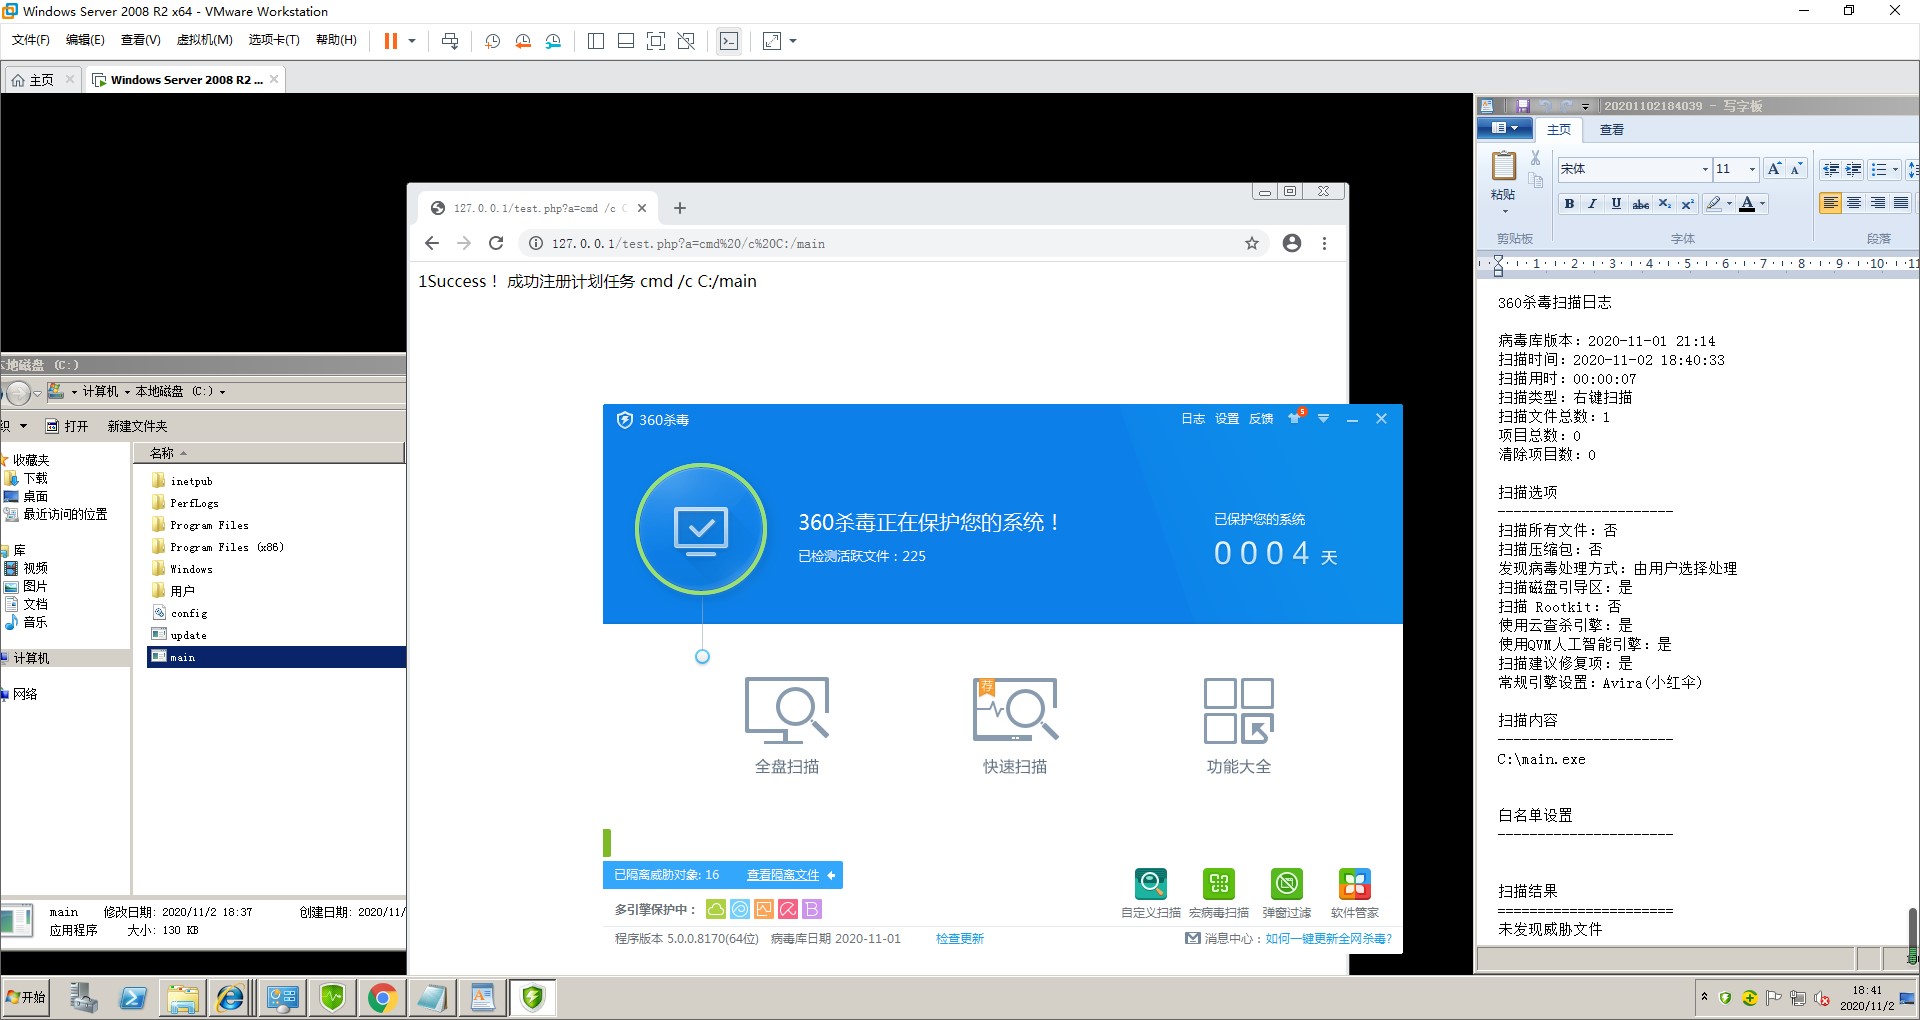1920x1020 pixels.
Task: Expand the 本地磁盘 (C:) breadcrumb arrow
Action: click(x=222, y=392)
